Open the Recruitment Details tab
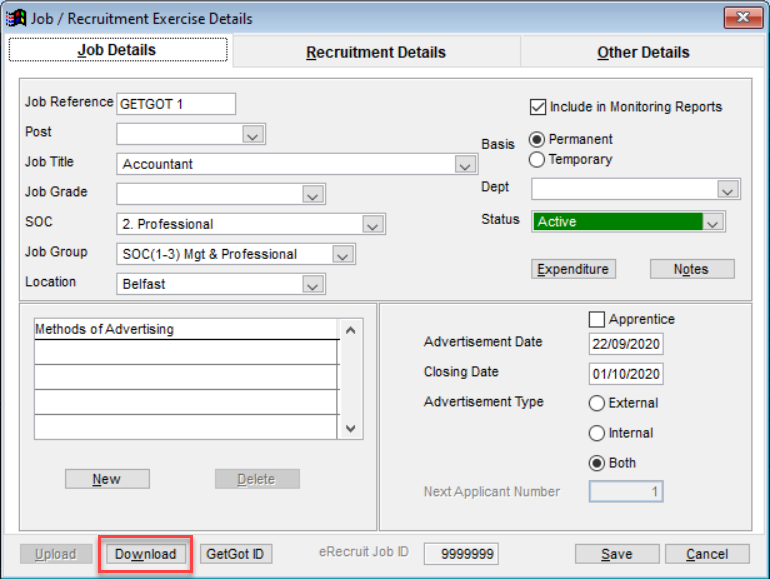Image resolution: width=770 pixels, height=579 pixels. coord(376,52)
